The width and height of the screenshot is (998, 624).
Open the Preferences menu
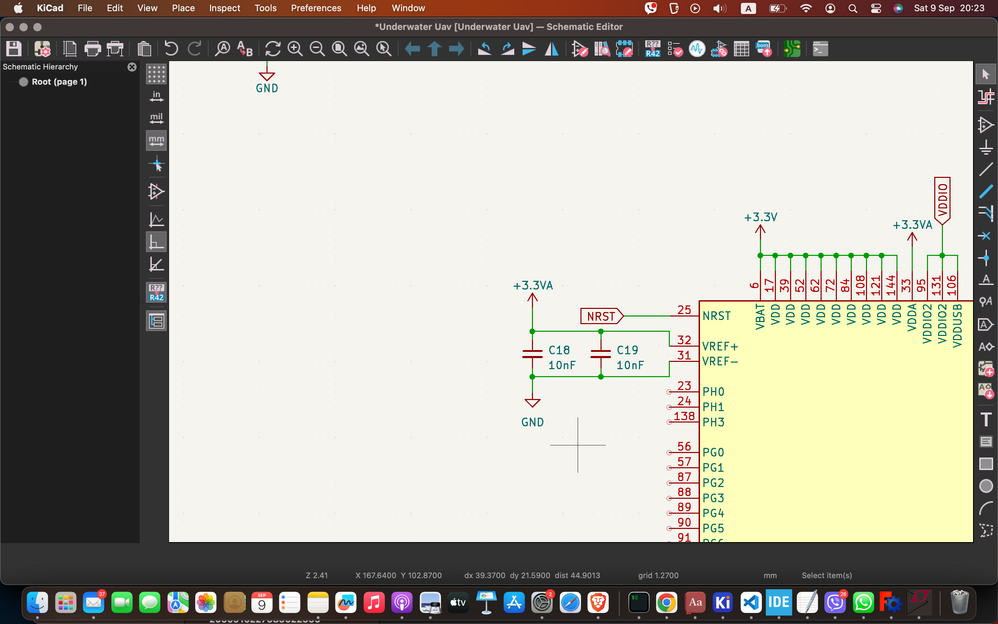pos(316,8)
